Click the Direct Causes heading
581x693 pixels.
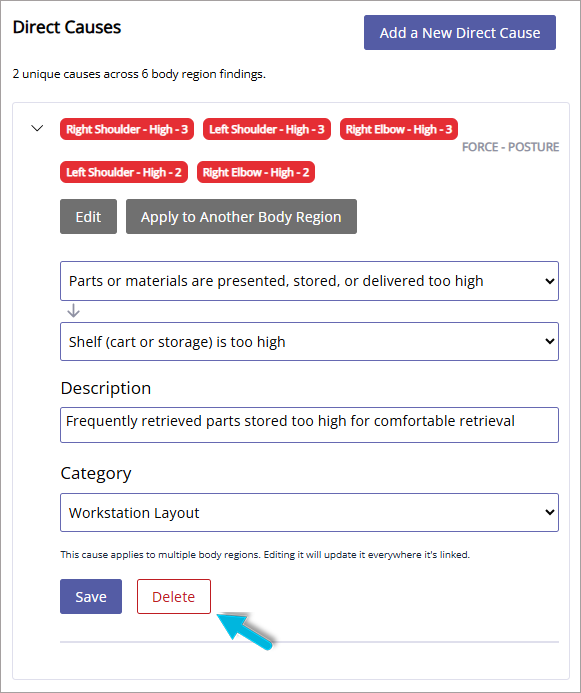[67, 27]
